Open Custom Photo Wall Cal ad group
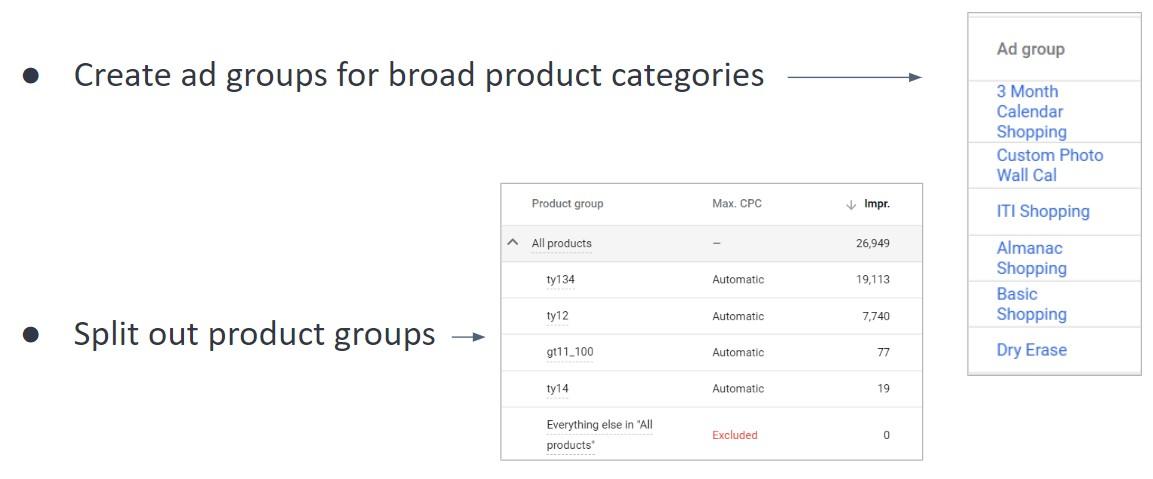Viewport: 1153px width, 479px height. tap(1049, 165)
